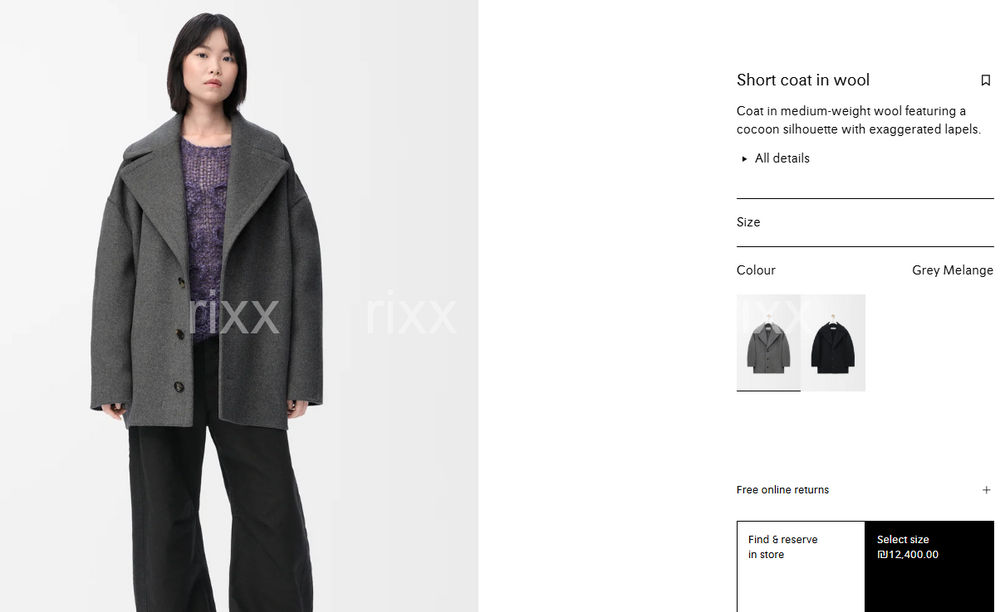
Task: Click the ₪12,400.00 price text
Action: tap(908, 555)
